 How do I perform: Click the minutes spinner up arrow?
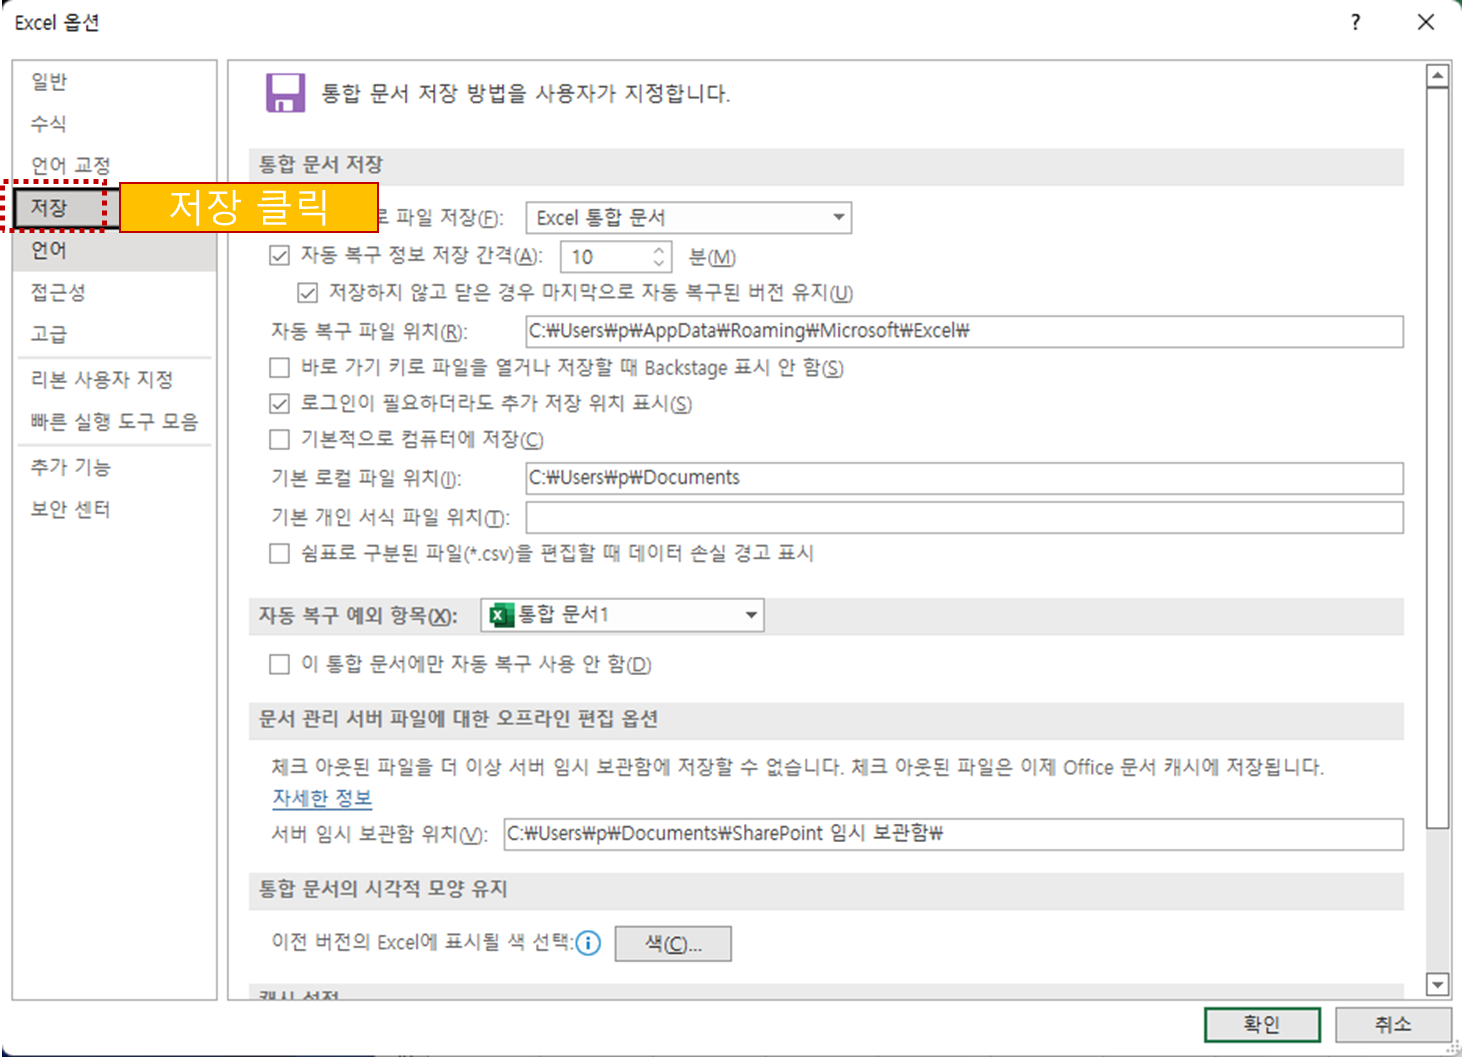[x=657, y=250]
